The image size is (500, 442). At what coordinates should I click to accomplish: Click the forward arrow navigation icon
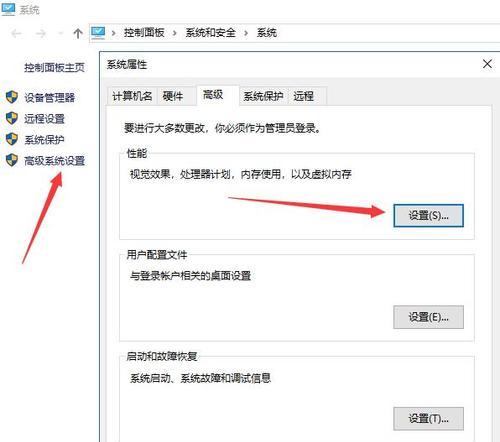coord(40,33)
